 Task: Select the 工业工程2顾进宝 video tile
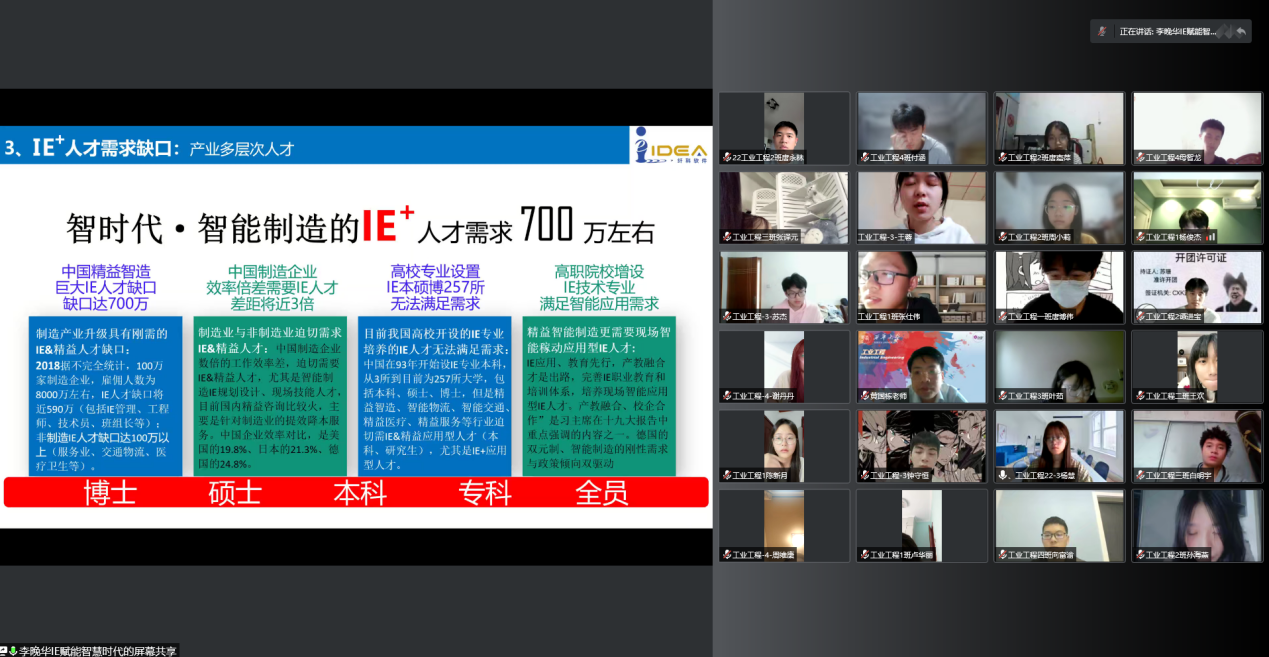point(1197,286)
